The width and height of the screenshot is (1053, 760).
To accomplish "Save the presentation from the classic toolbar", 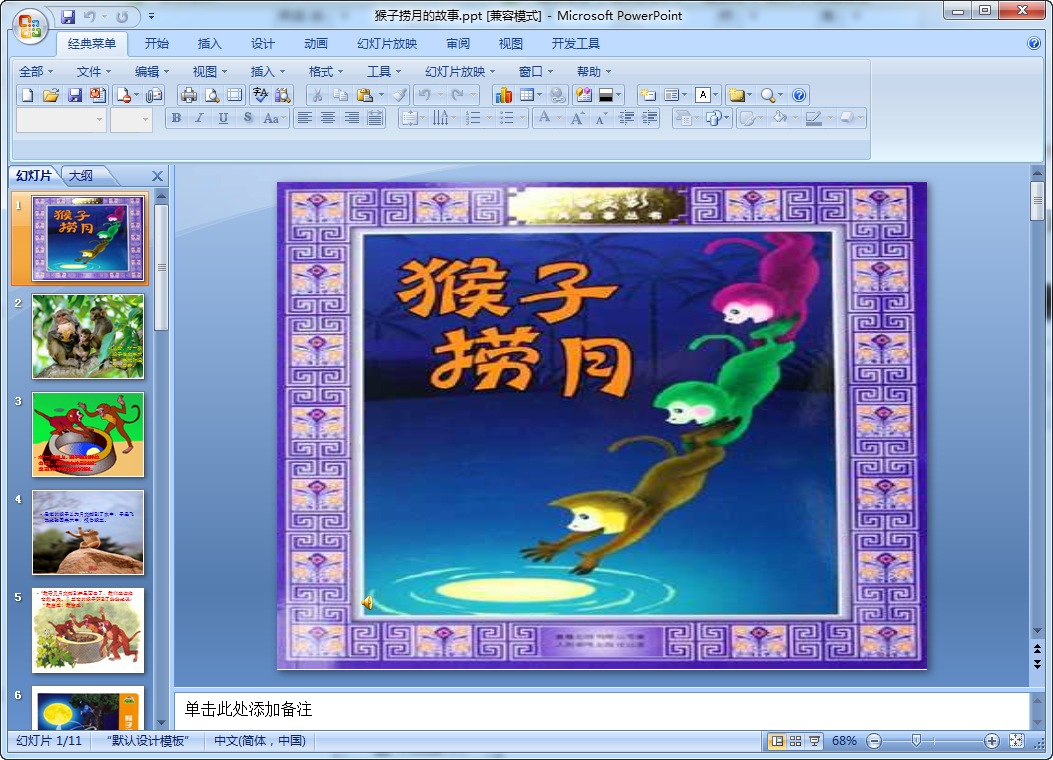I will click(75, 95).
